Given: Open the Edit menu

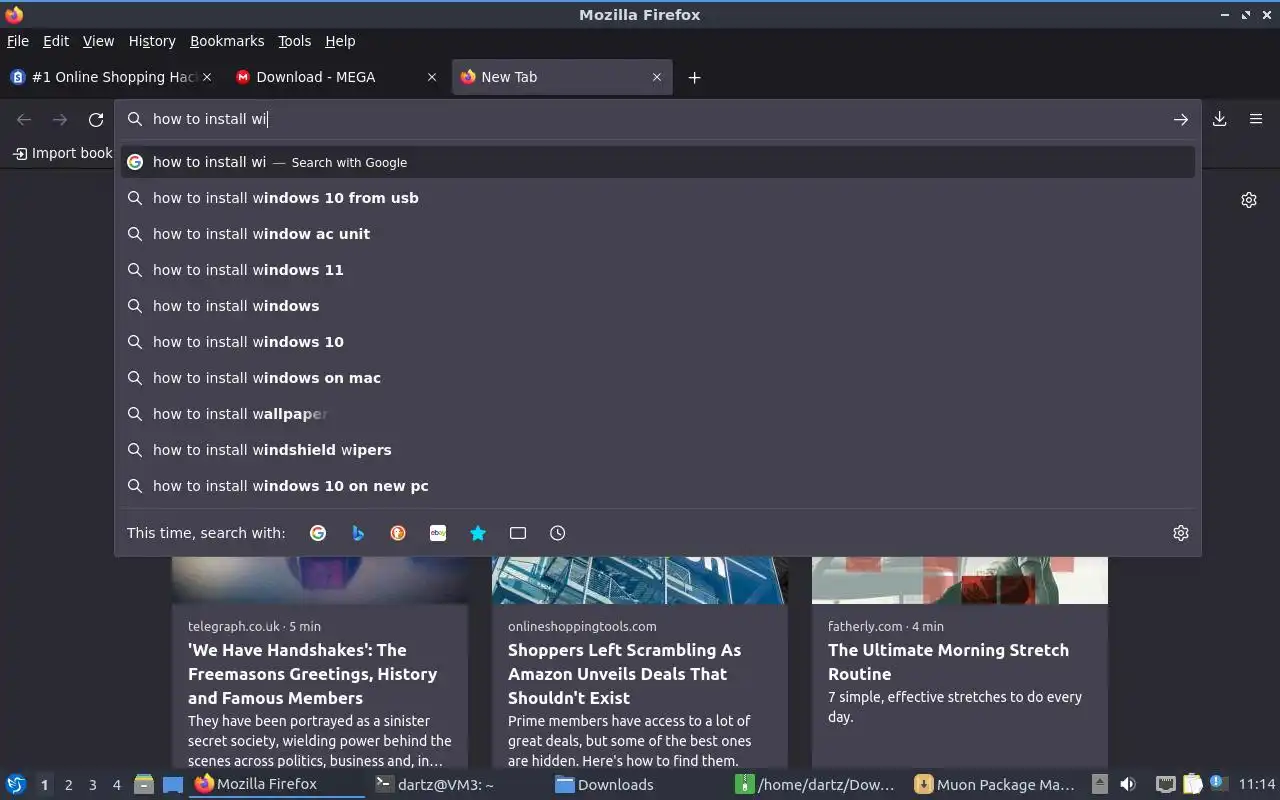Looking at the screenshot, I should 56,41.
